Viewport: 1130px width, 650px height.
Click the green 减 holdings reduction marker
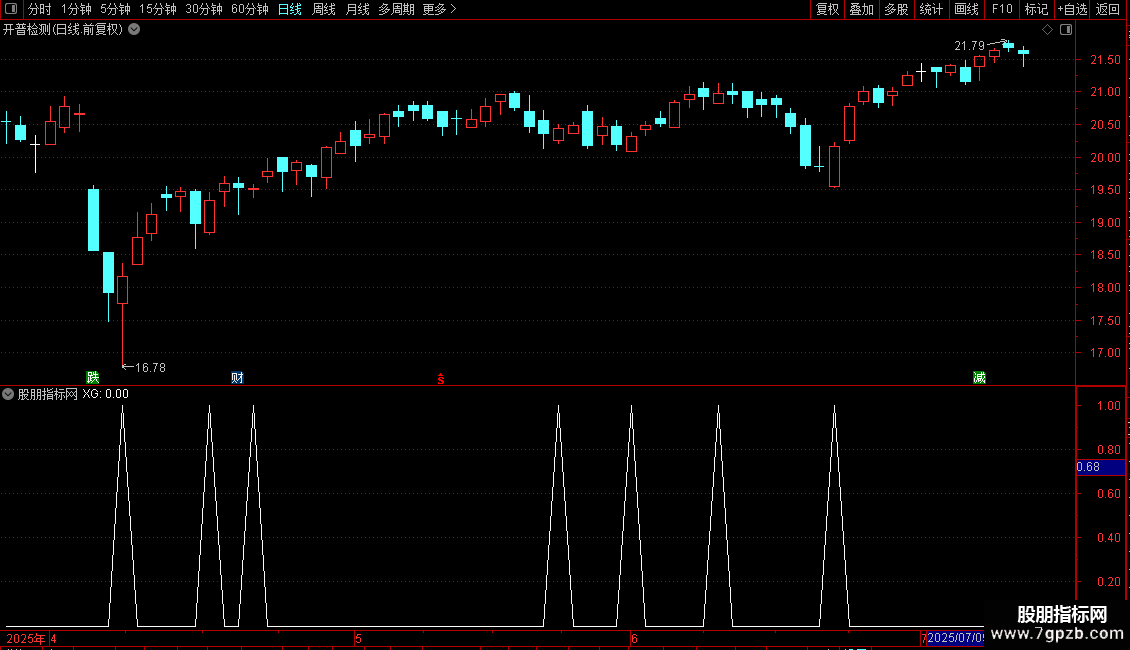(x=979, y=377)
